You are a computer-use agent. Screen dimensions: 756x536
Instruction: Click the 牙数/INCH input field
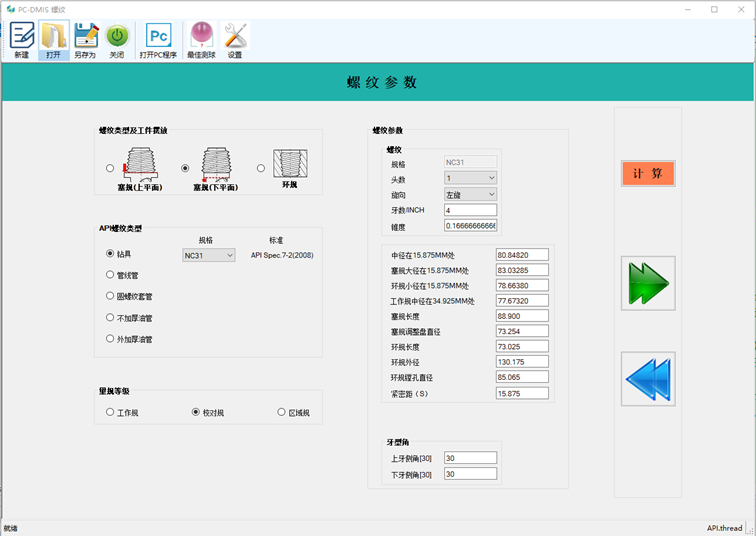point(470,210)
